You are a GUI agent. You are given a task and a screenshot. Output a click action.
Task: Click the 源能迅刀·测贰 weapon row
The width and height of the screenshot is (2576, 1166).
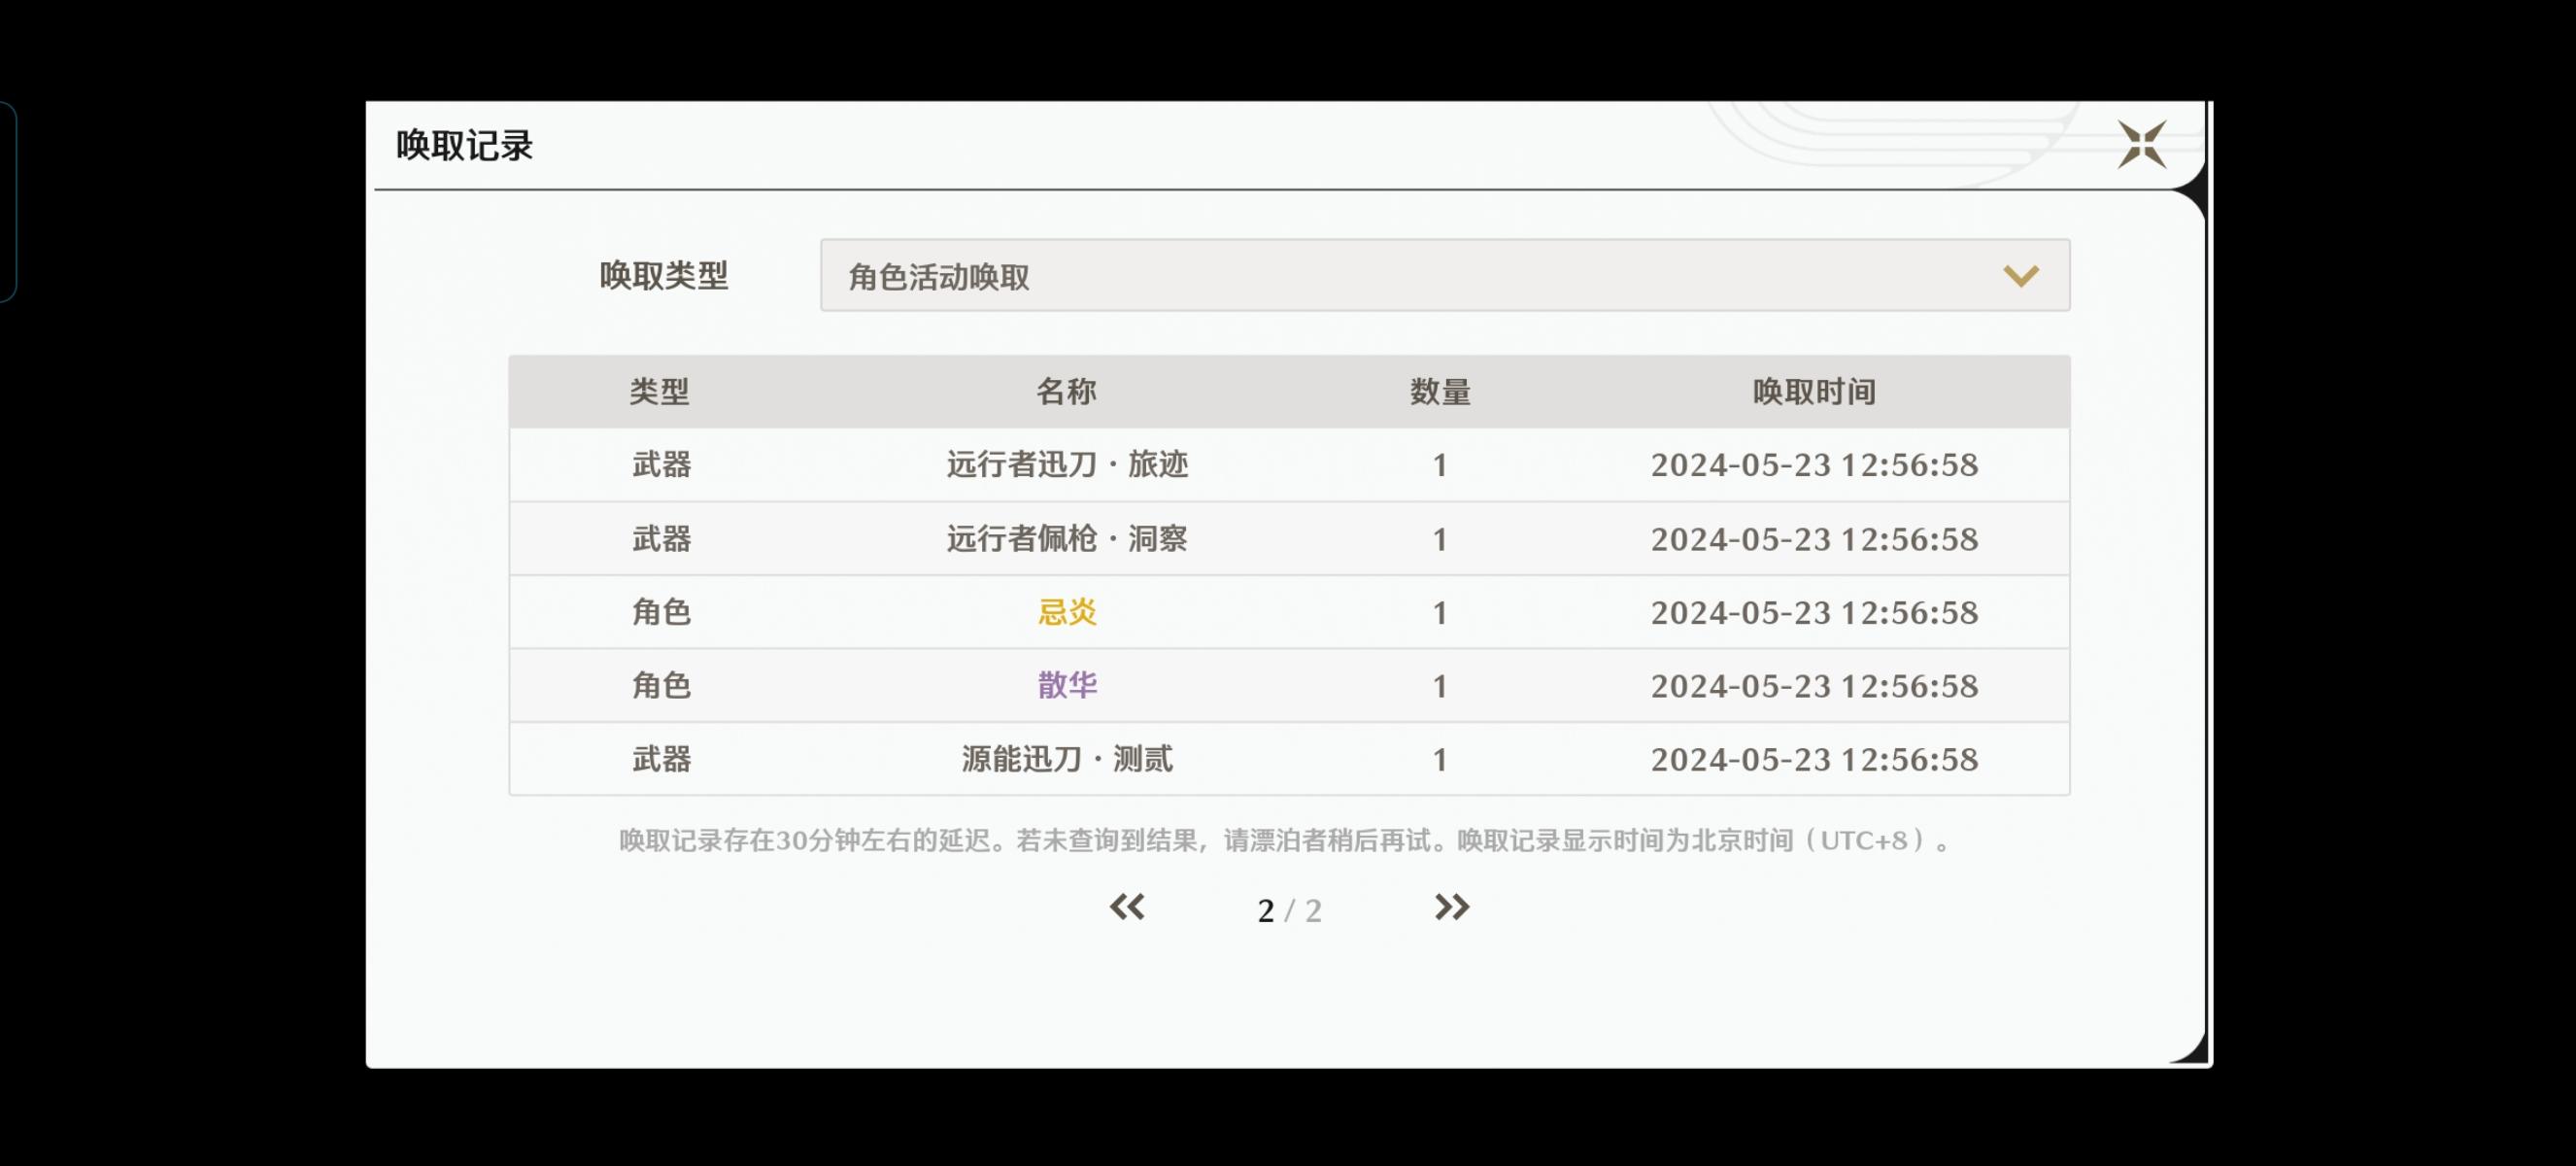[x=1067, y=760]
